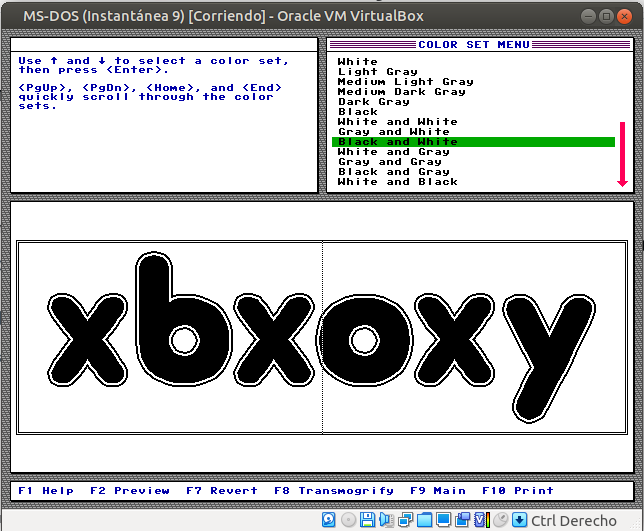The height and width of the screenshot is (531, 644).
Task: Click F1 Help in function bar
Action: [46, 490]
